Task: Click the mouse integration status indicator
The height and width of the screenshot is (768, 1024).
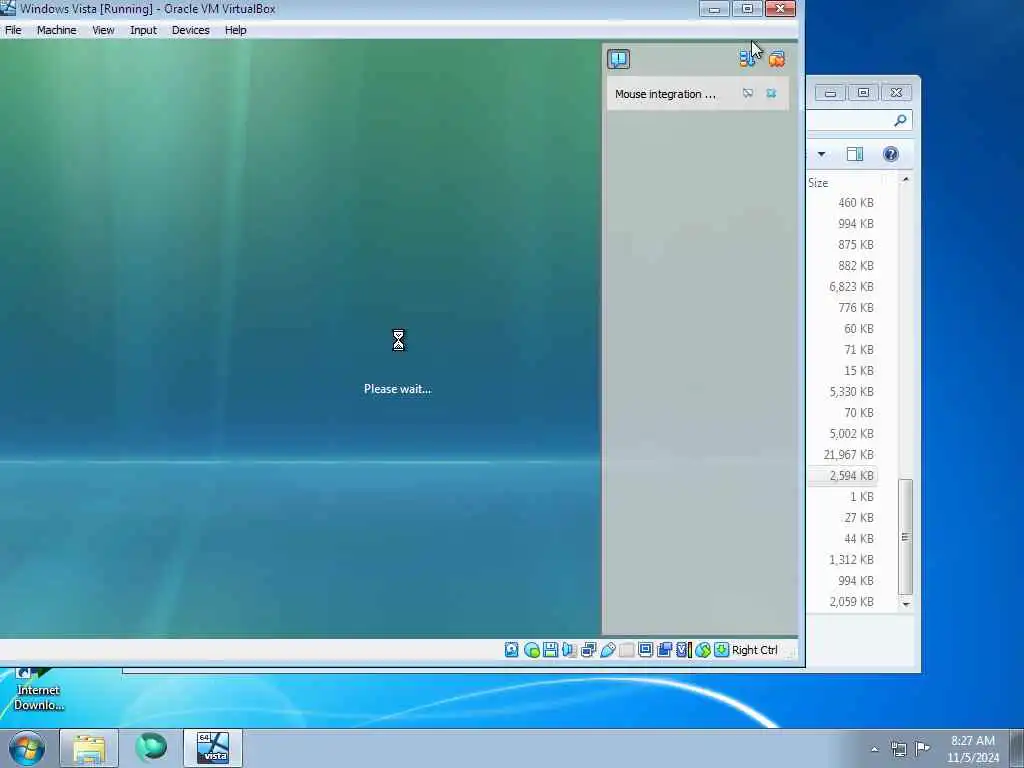Action: click(x=703, y=650)
